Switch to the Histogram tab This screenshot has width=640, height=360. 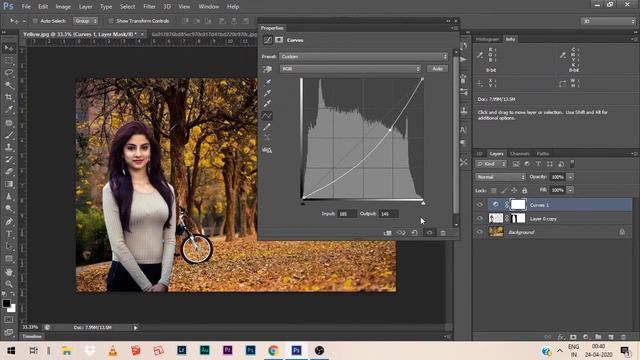click(488, 39)
